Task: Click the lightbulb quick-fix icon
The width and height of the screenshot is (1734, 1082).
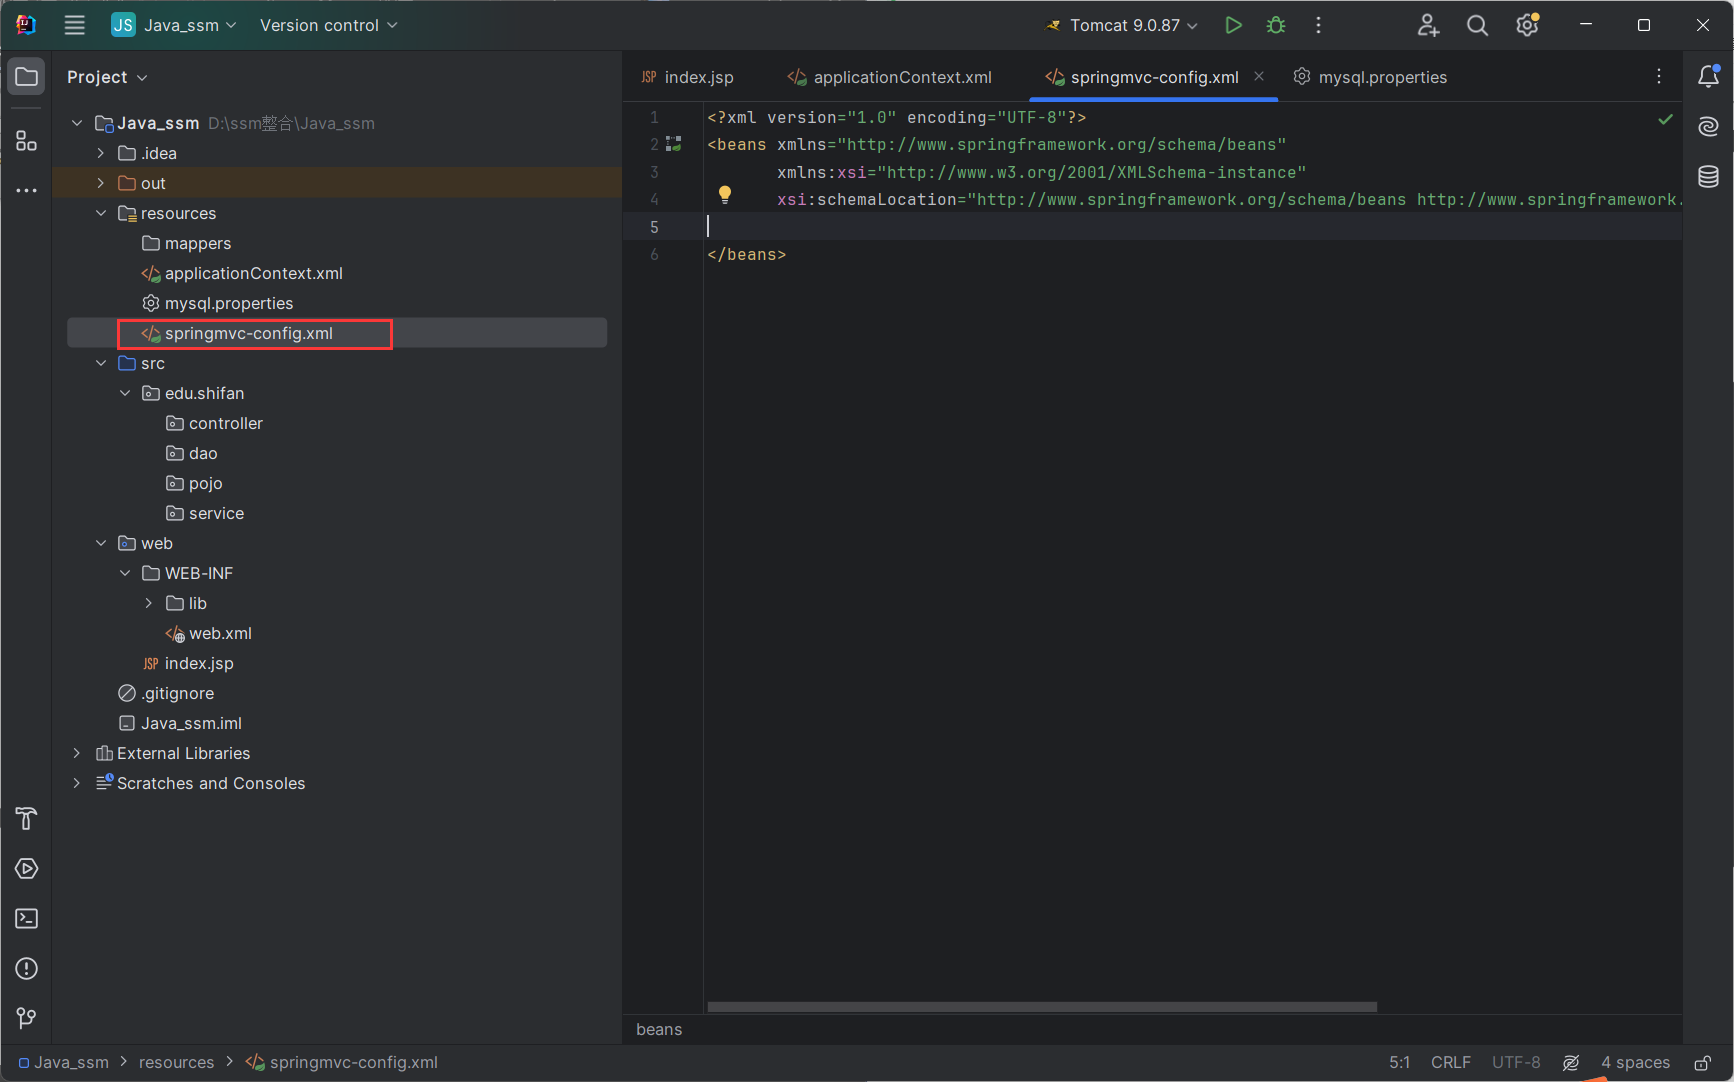Action: tap(725, 195)
